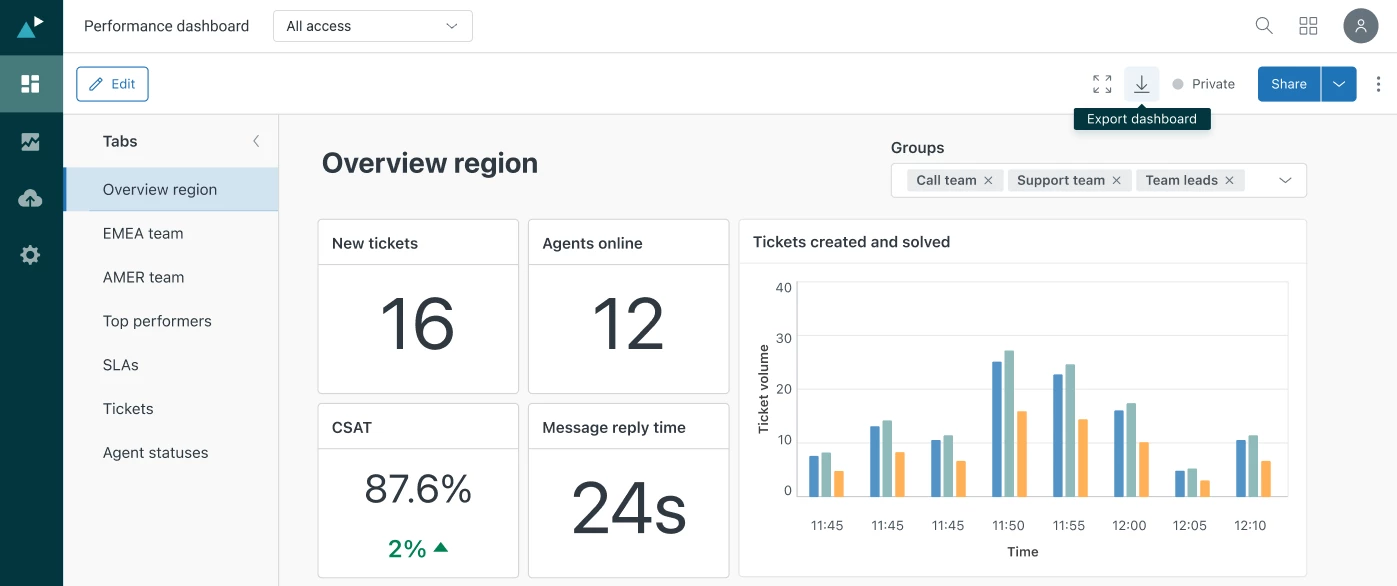This screenshot has width=1397, height=586.
Task: Click the search magnifier icon
Action: [1264, 26]
